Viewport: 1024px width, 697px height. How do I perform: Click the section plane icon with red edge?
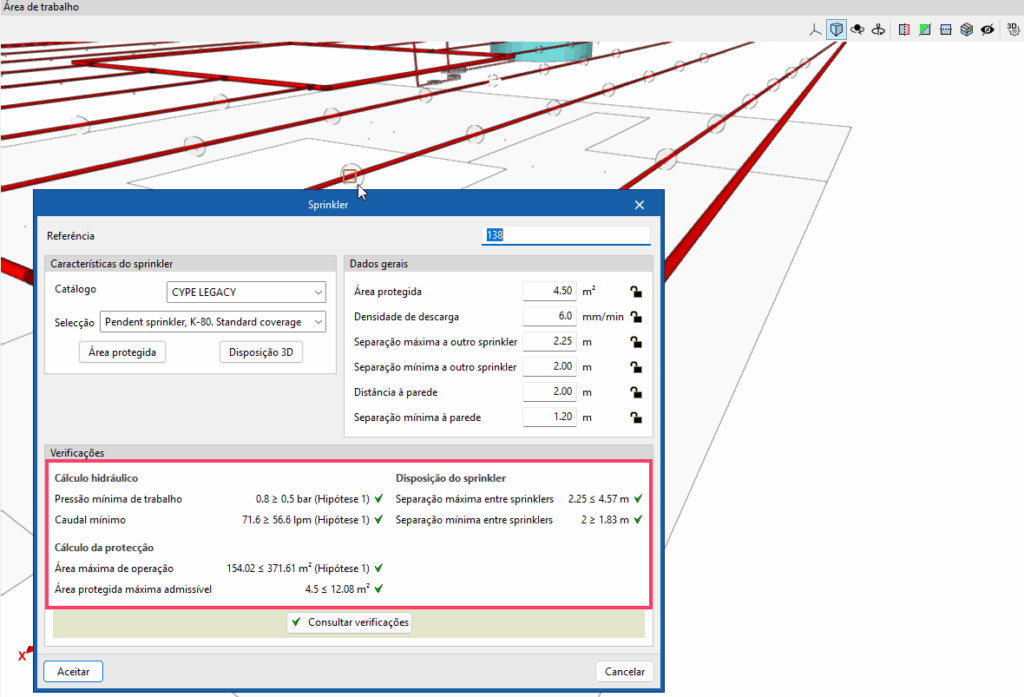click(x=904, y=29)
